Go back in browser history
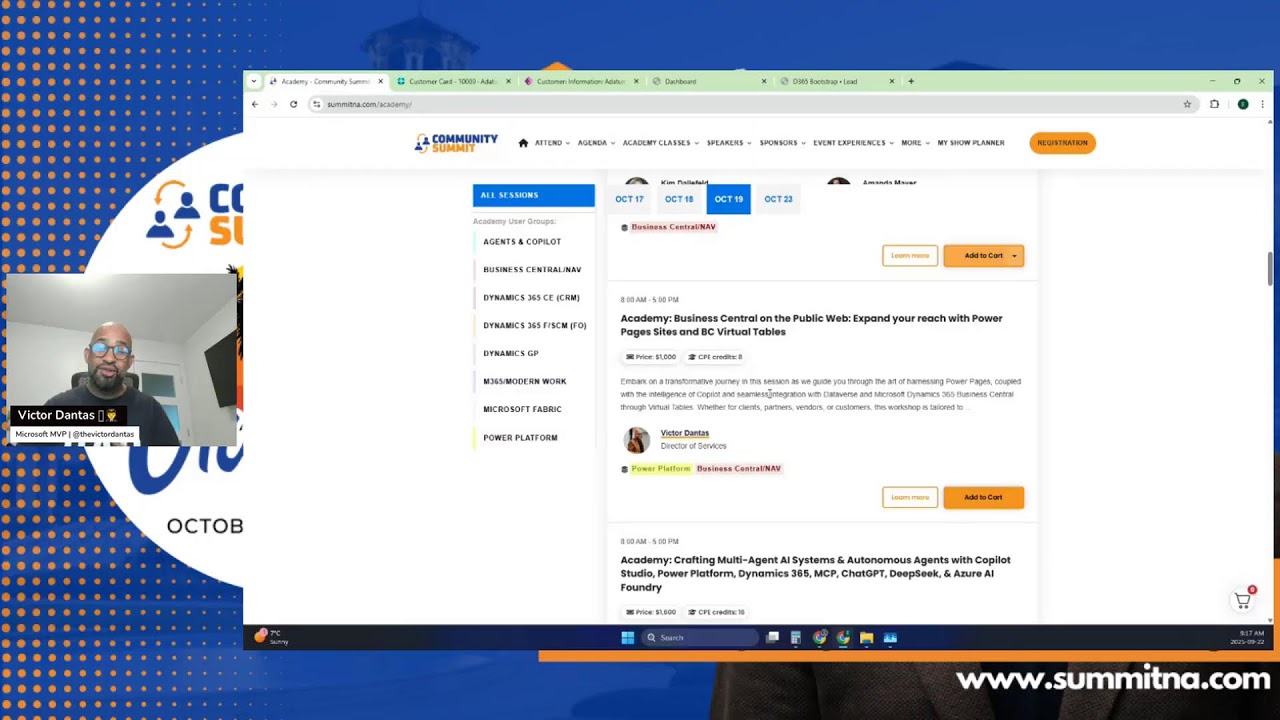Viewport: 1280px width, 720px height. click(x=255, y=104)
